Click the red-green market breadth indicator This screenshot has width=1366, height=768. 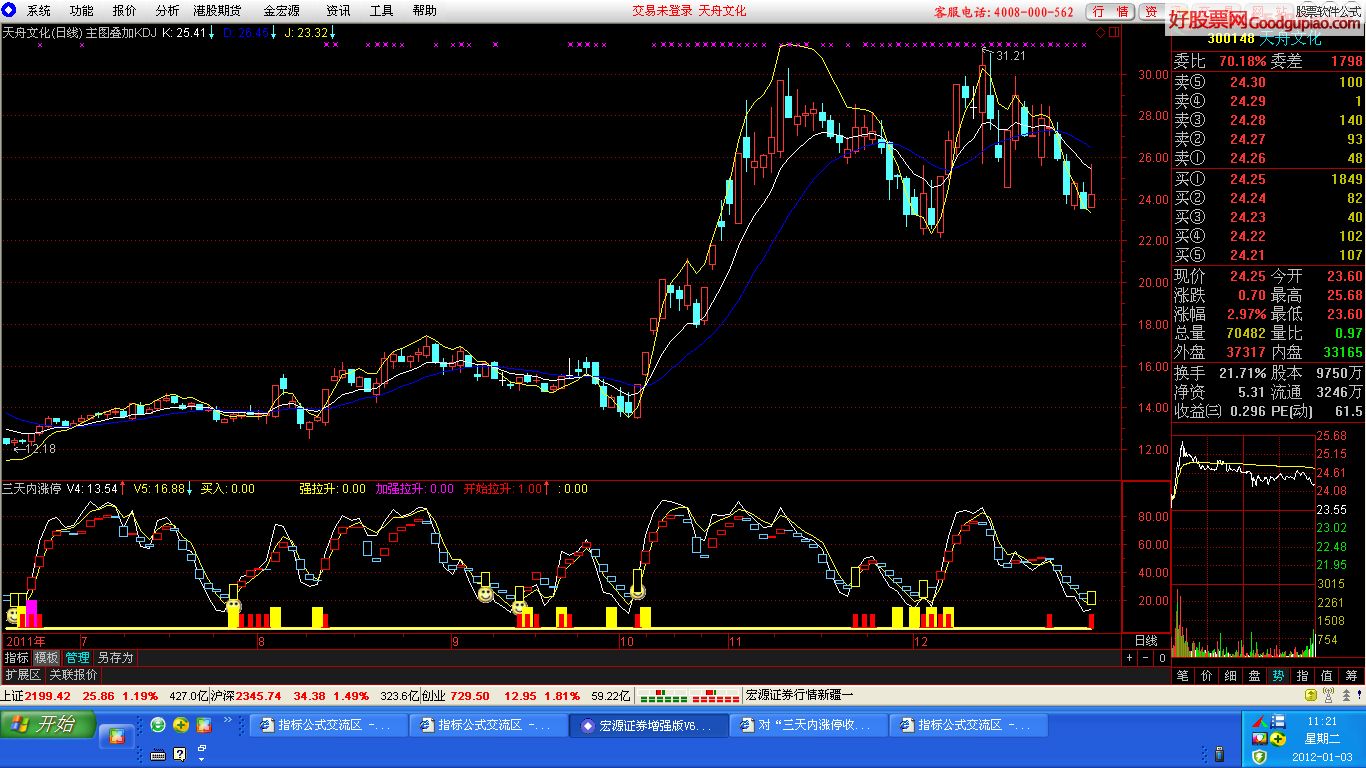tap(690, 695)
